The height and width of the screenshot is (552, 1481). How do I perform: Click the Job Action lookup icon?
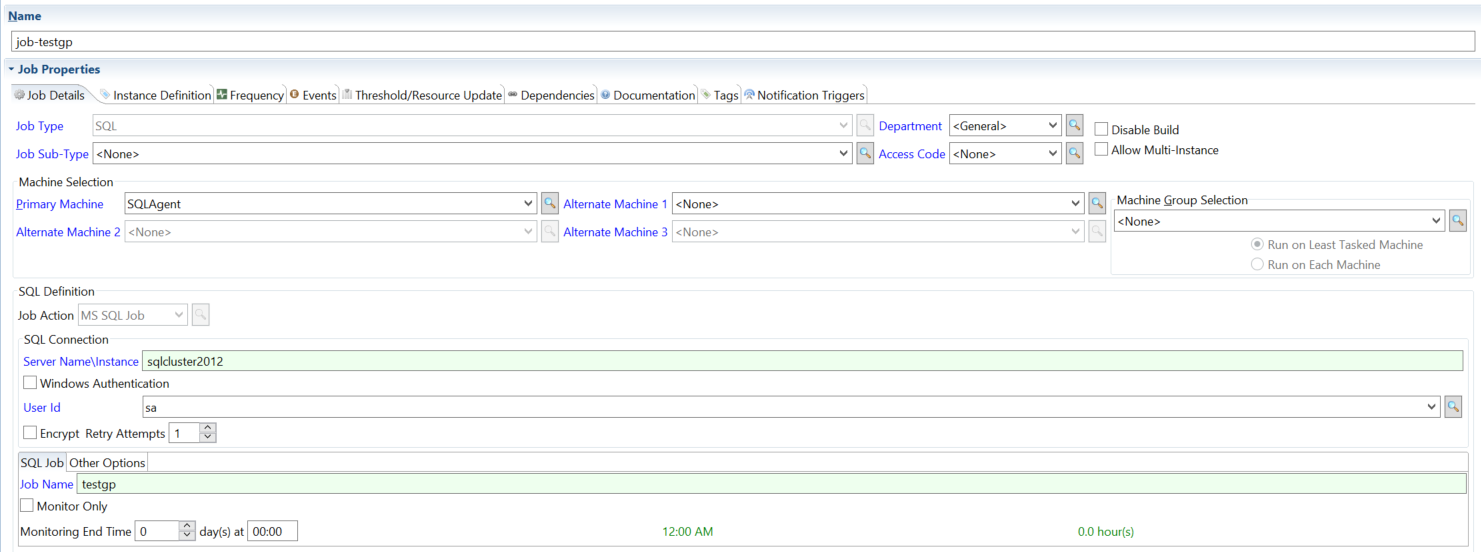(201, 315)
